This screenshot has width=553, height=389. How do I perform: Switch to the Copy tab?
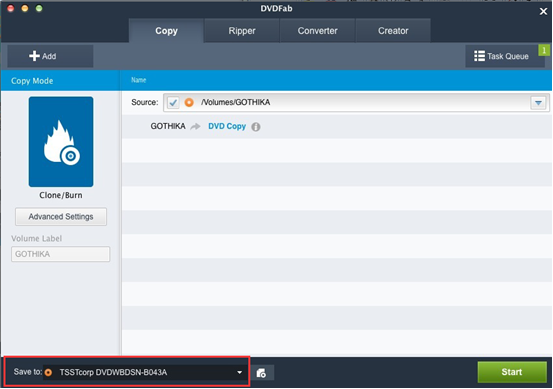(x=166, y=31)
